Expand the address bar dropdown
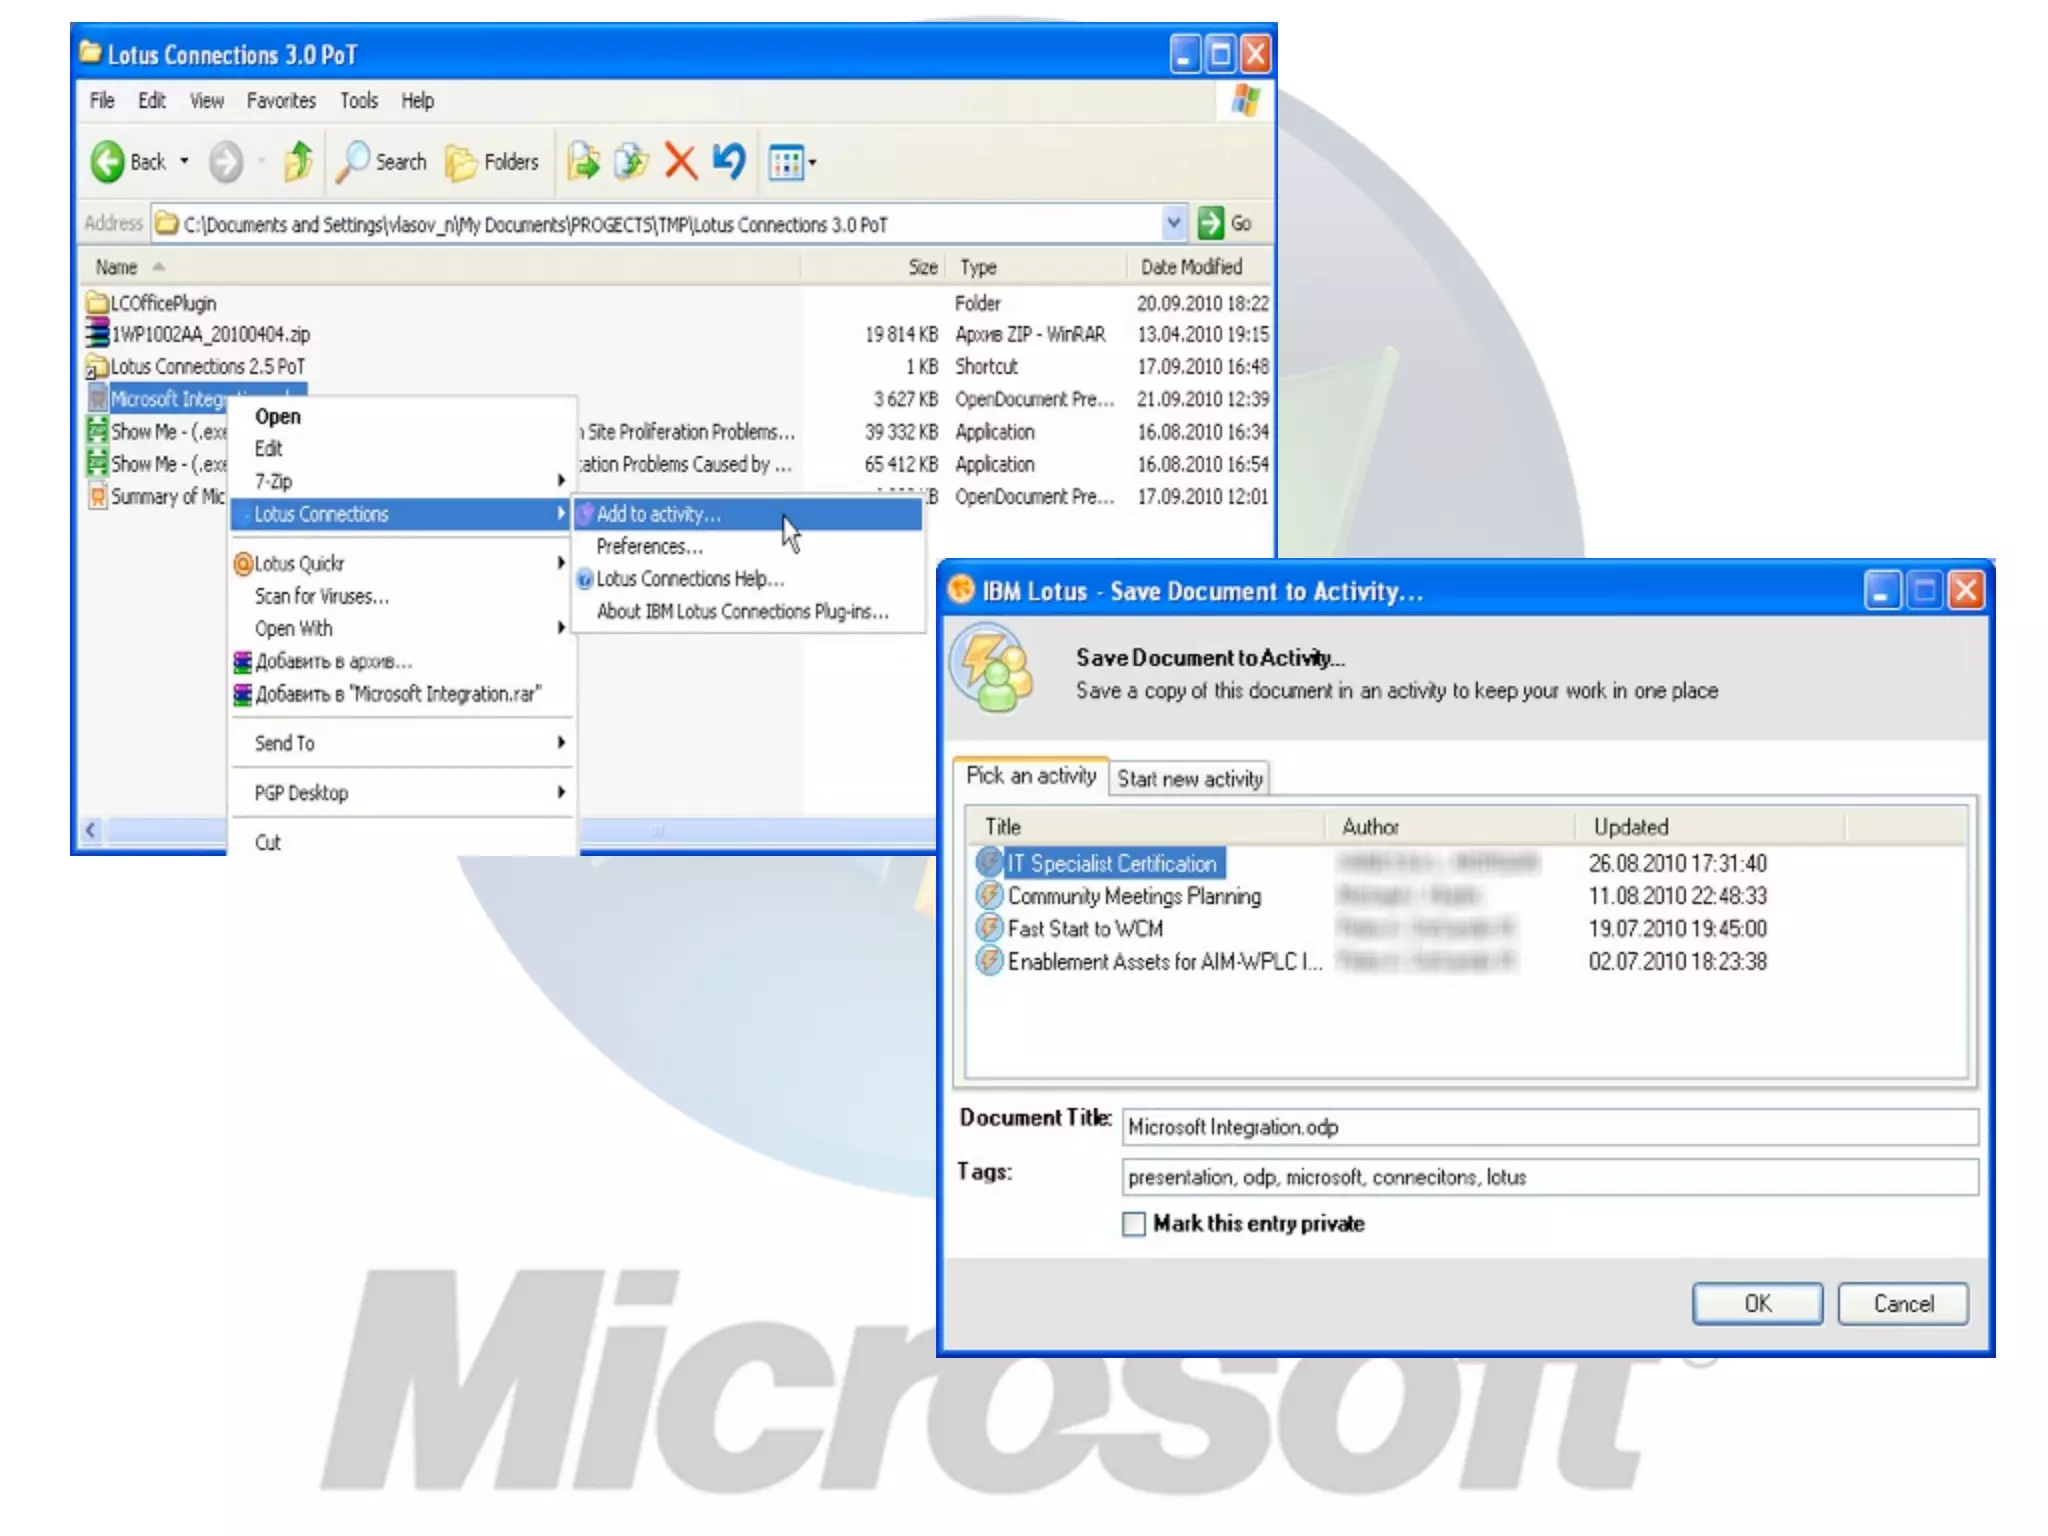Viewport: 2048px width, 1536px height. [x=1174, y=223]
